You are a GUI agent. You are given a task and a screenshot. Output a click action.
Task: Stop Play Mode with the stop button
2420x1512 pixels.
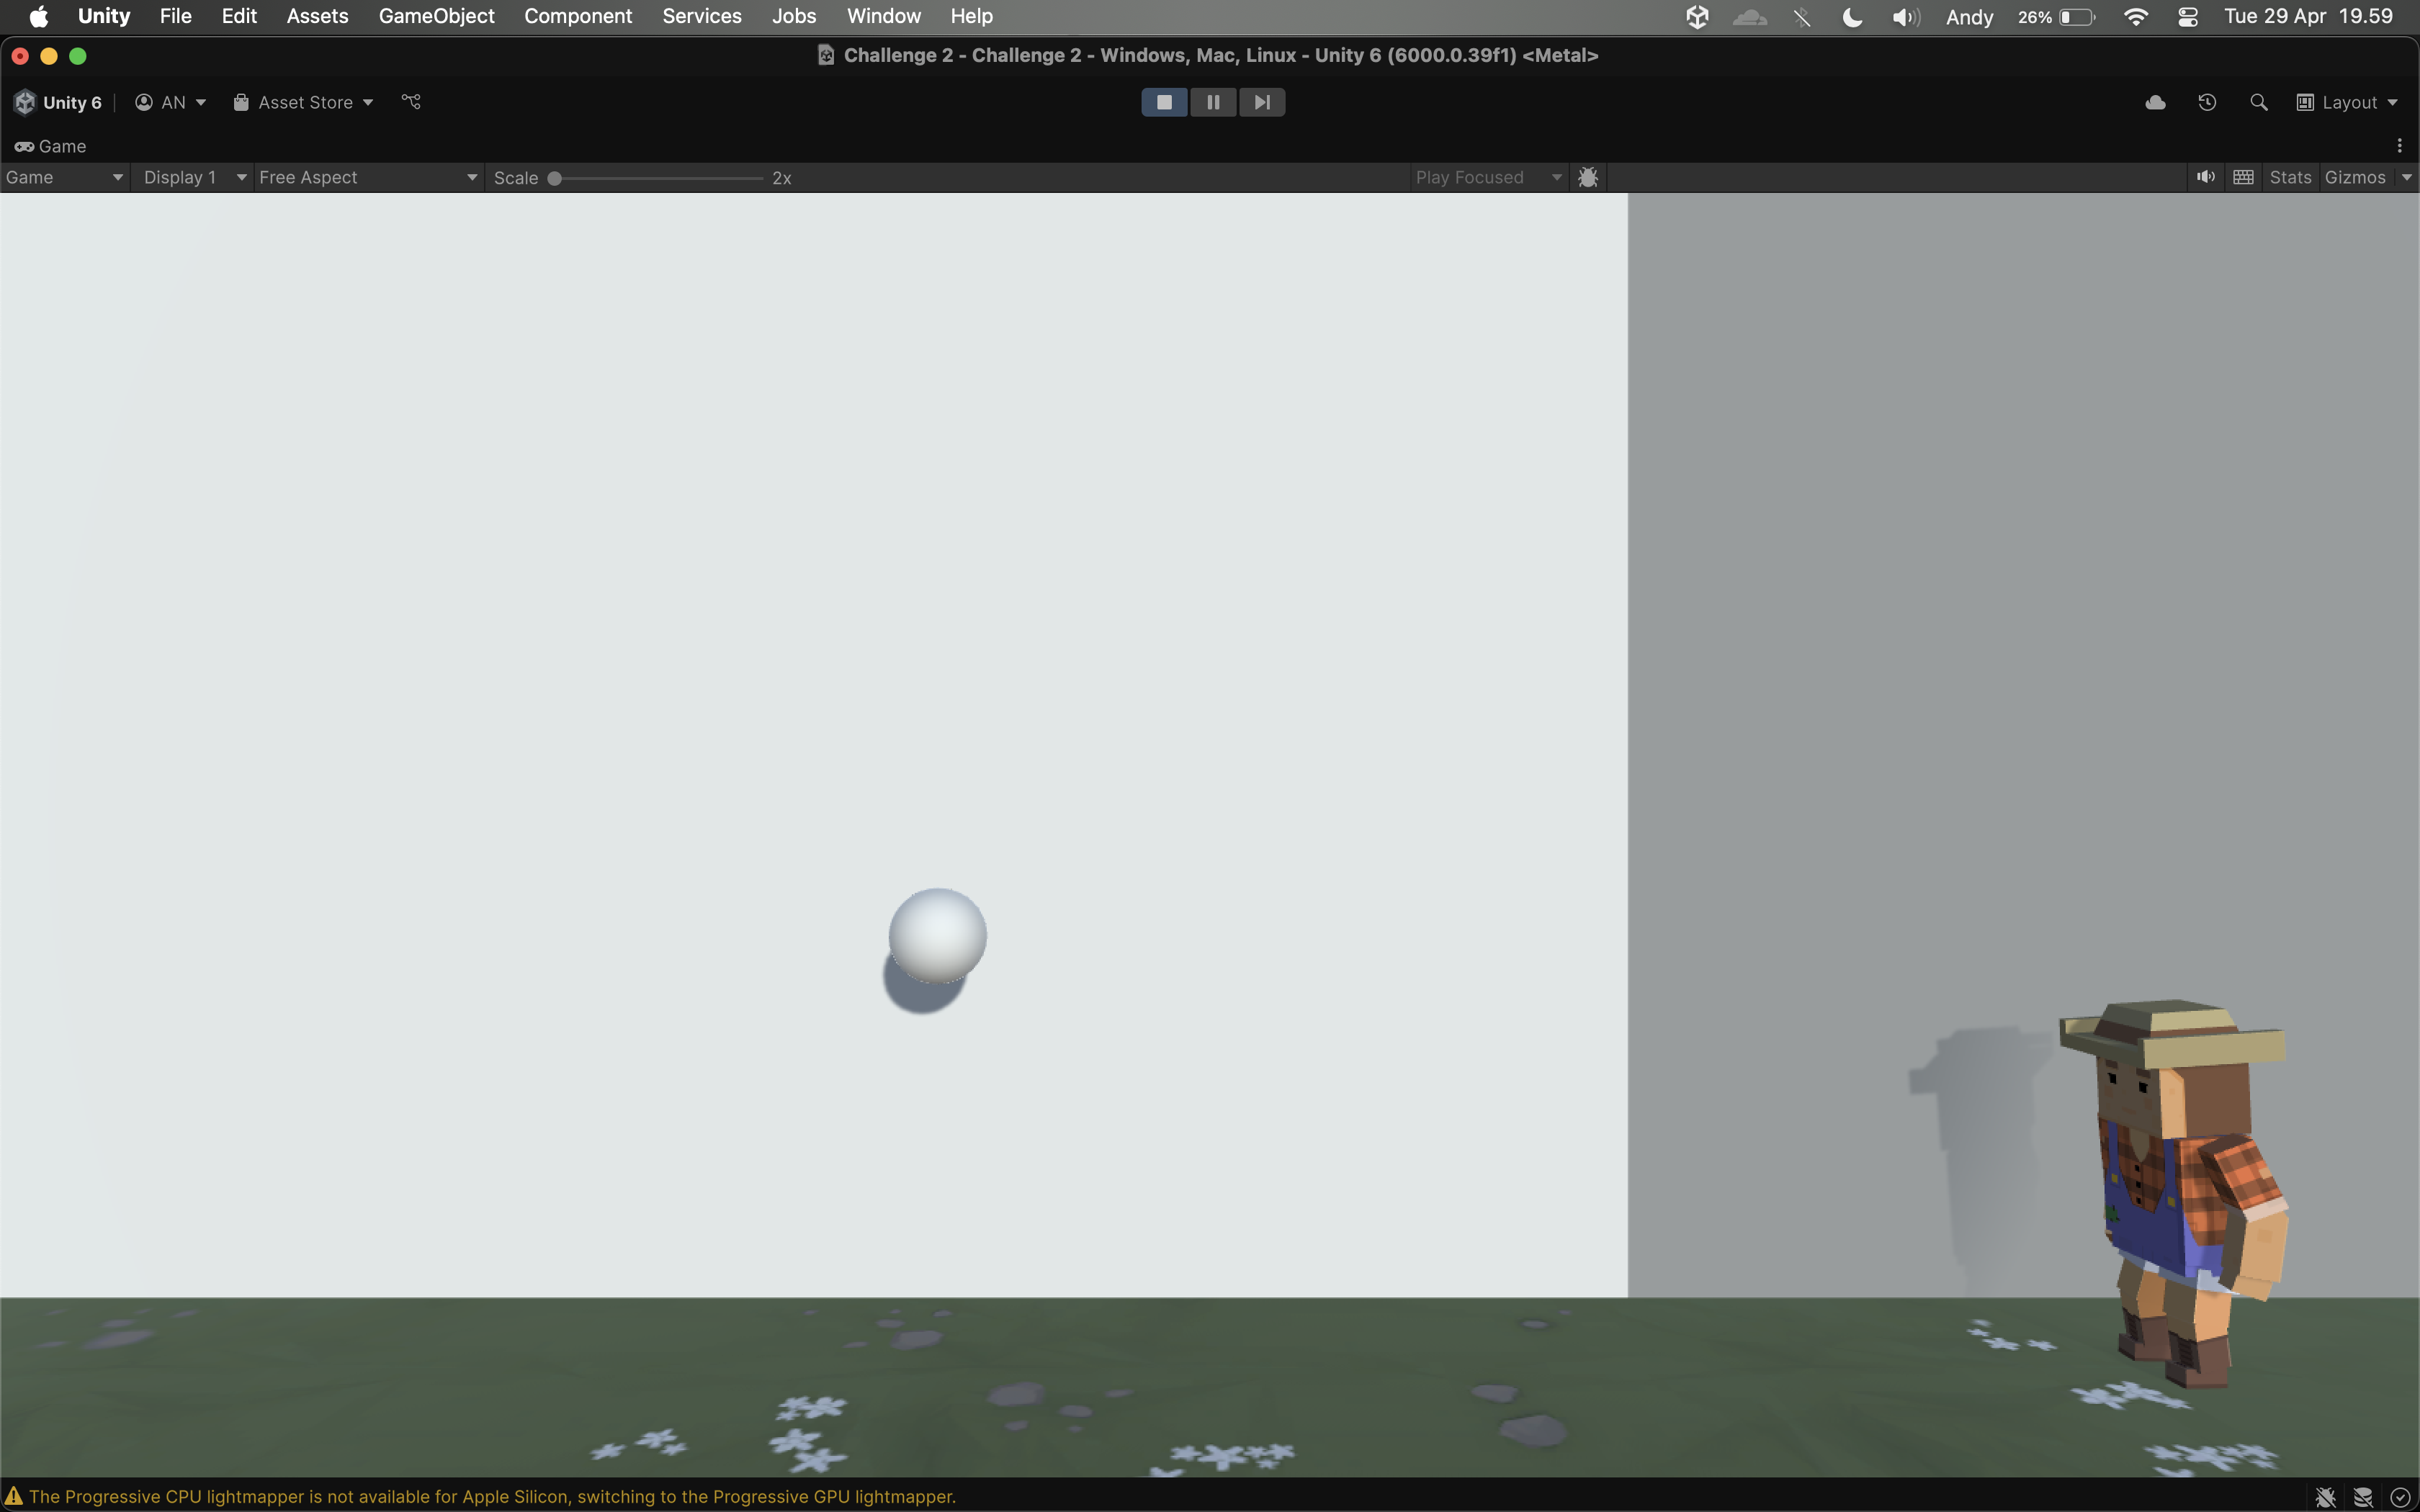(x=1163, y=102)
